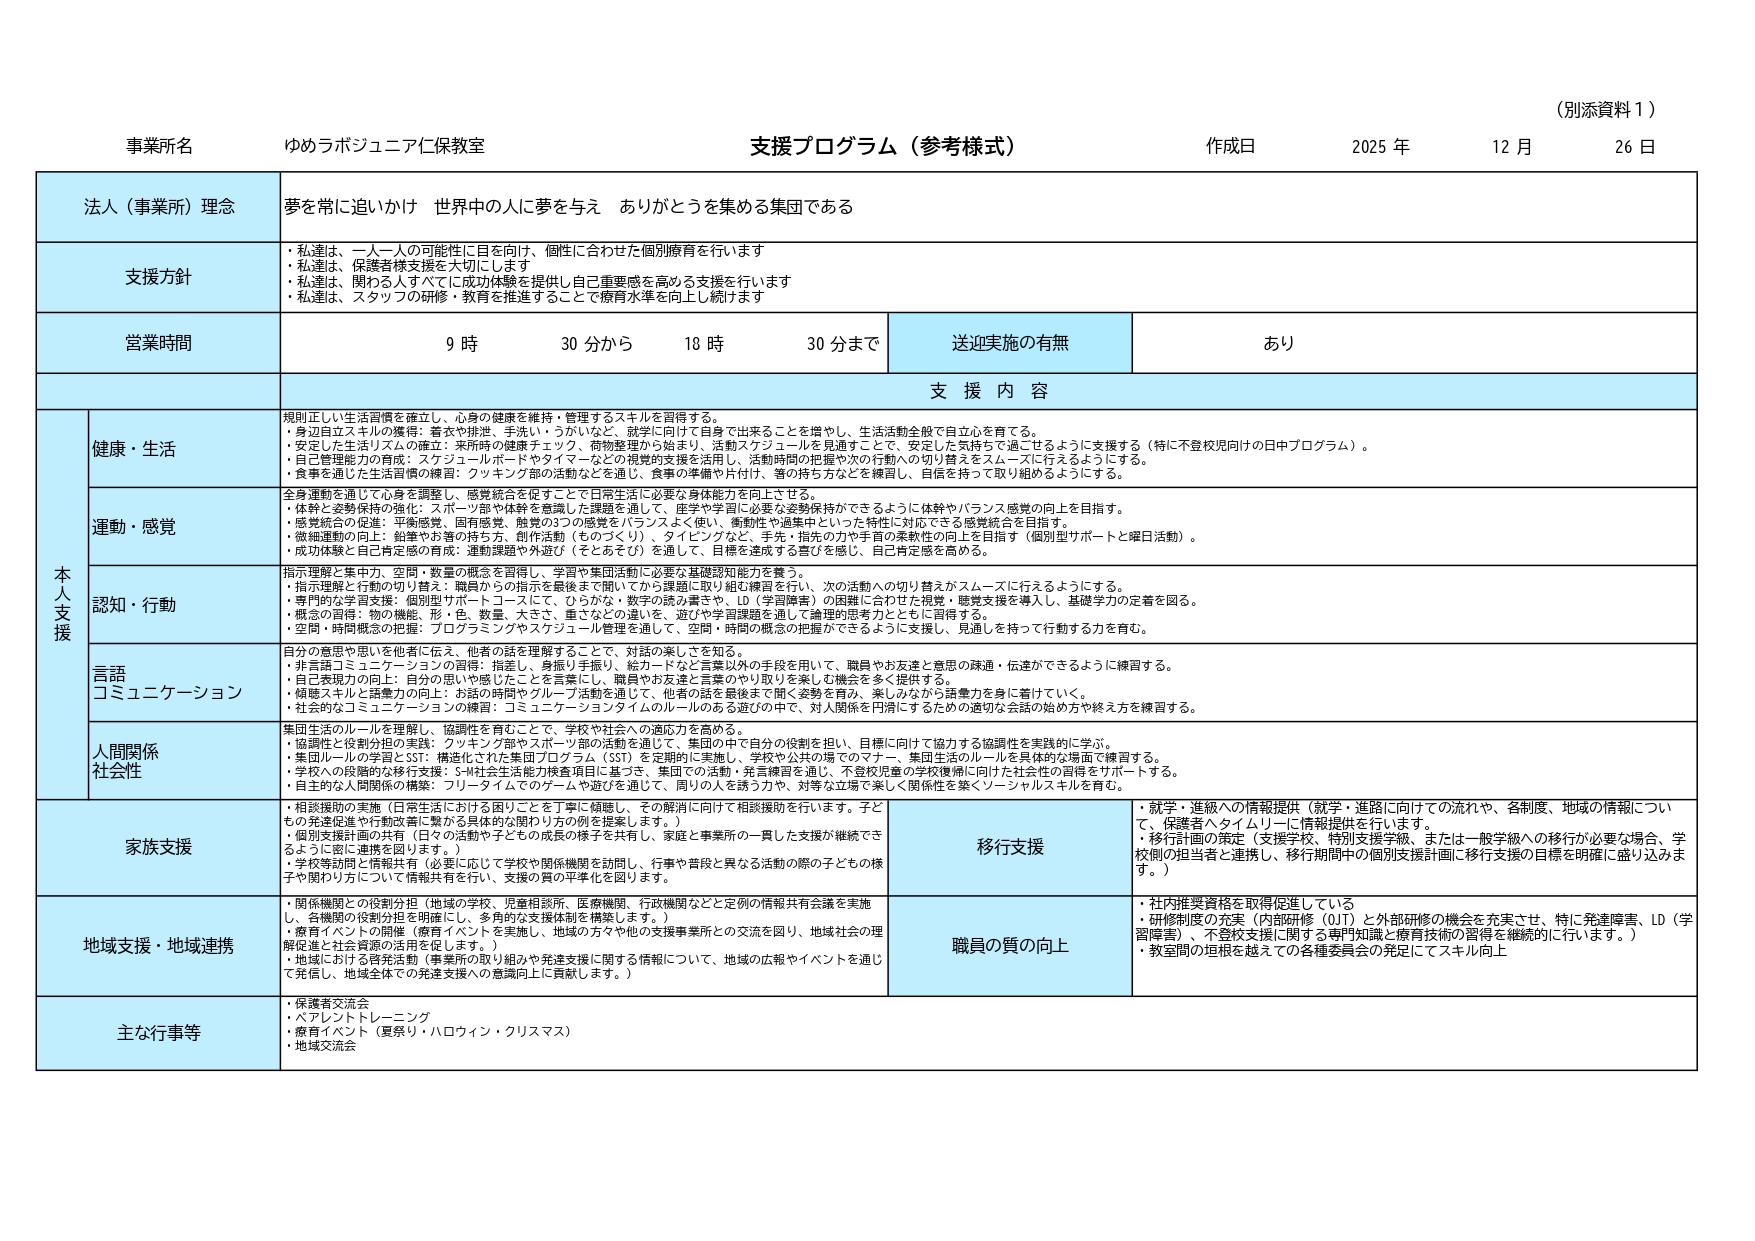Click the 営業時間 header cell
The width and height of the screenshot is (1755, 1241).
coord(159,343)
